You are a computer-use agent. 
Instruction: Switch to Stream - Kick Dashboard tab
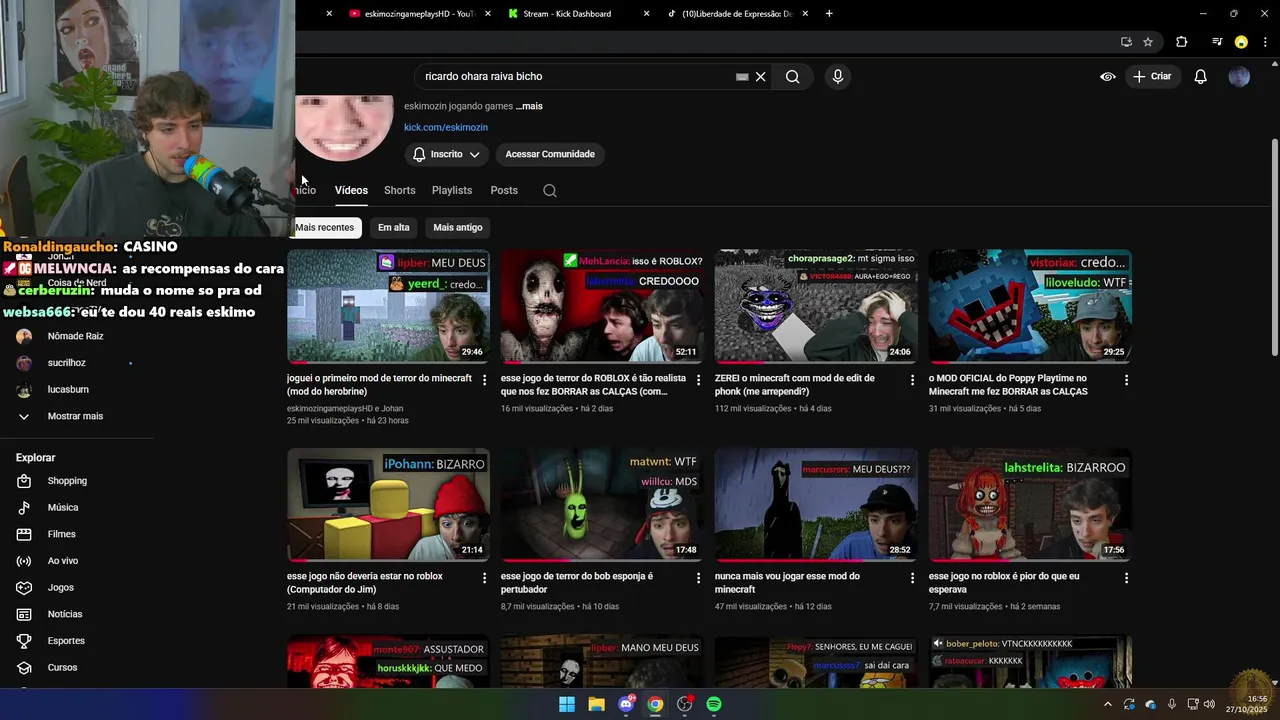578,14
